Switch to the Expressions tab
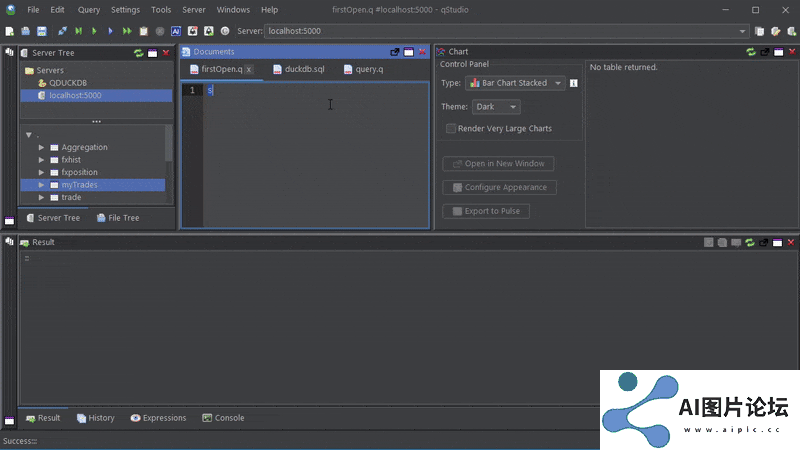 click(159, 418)
